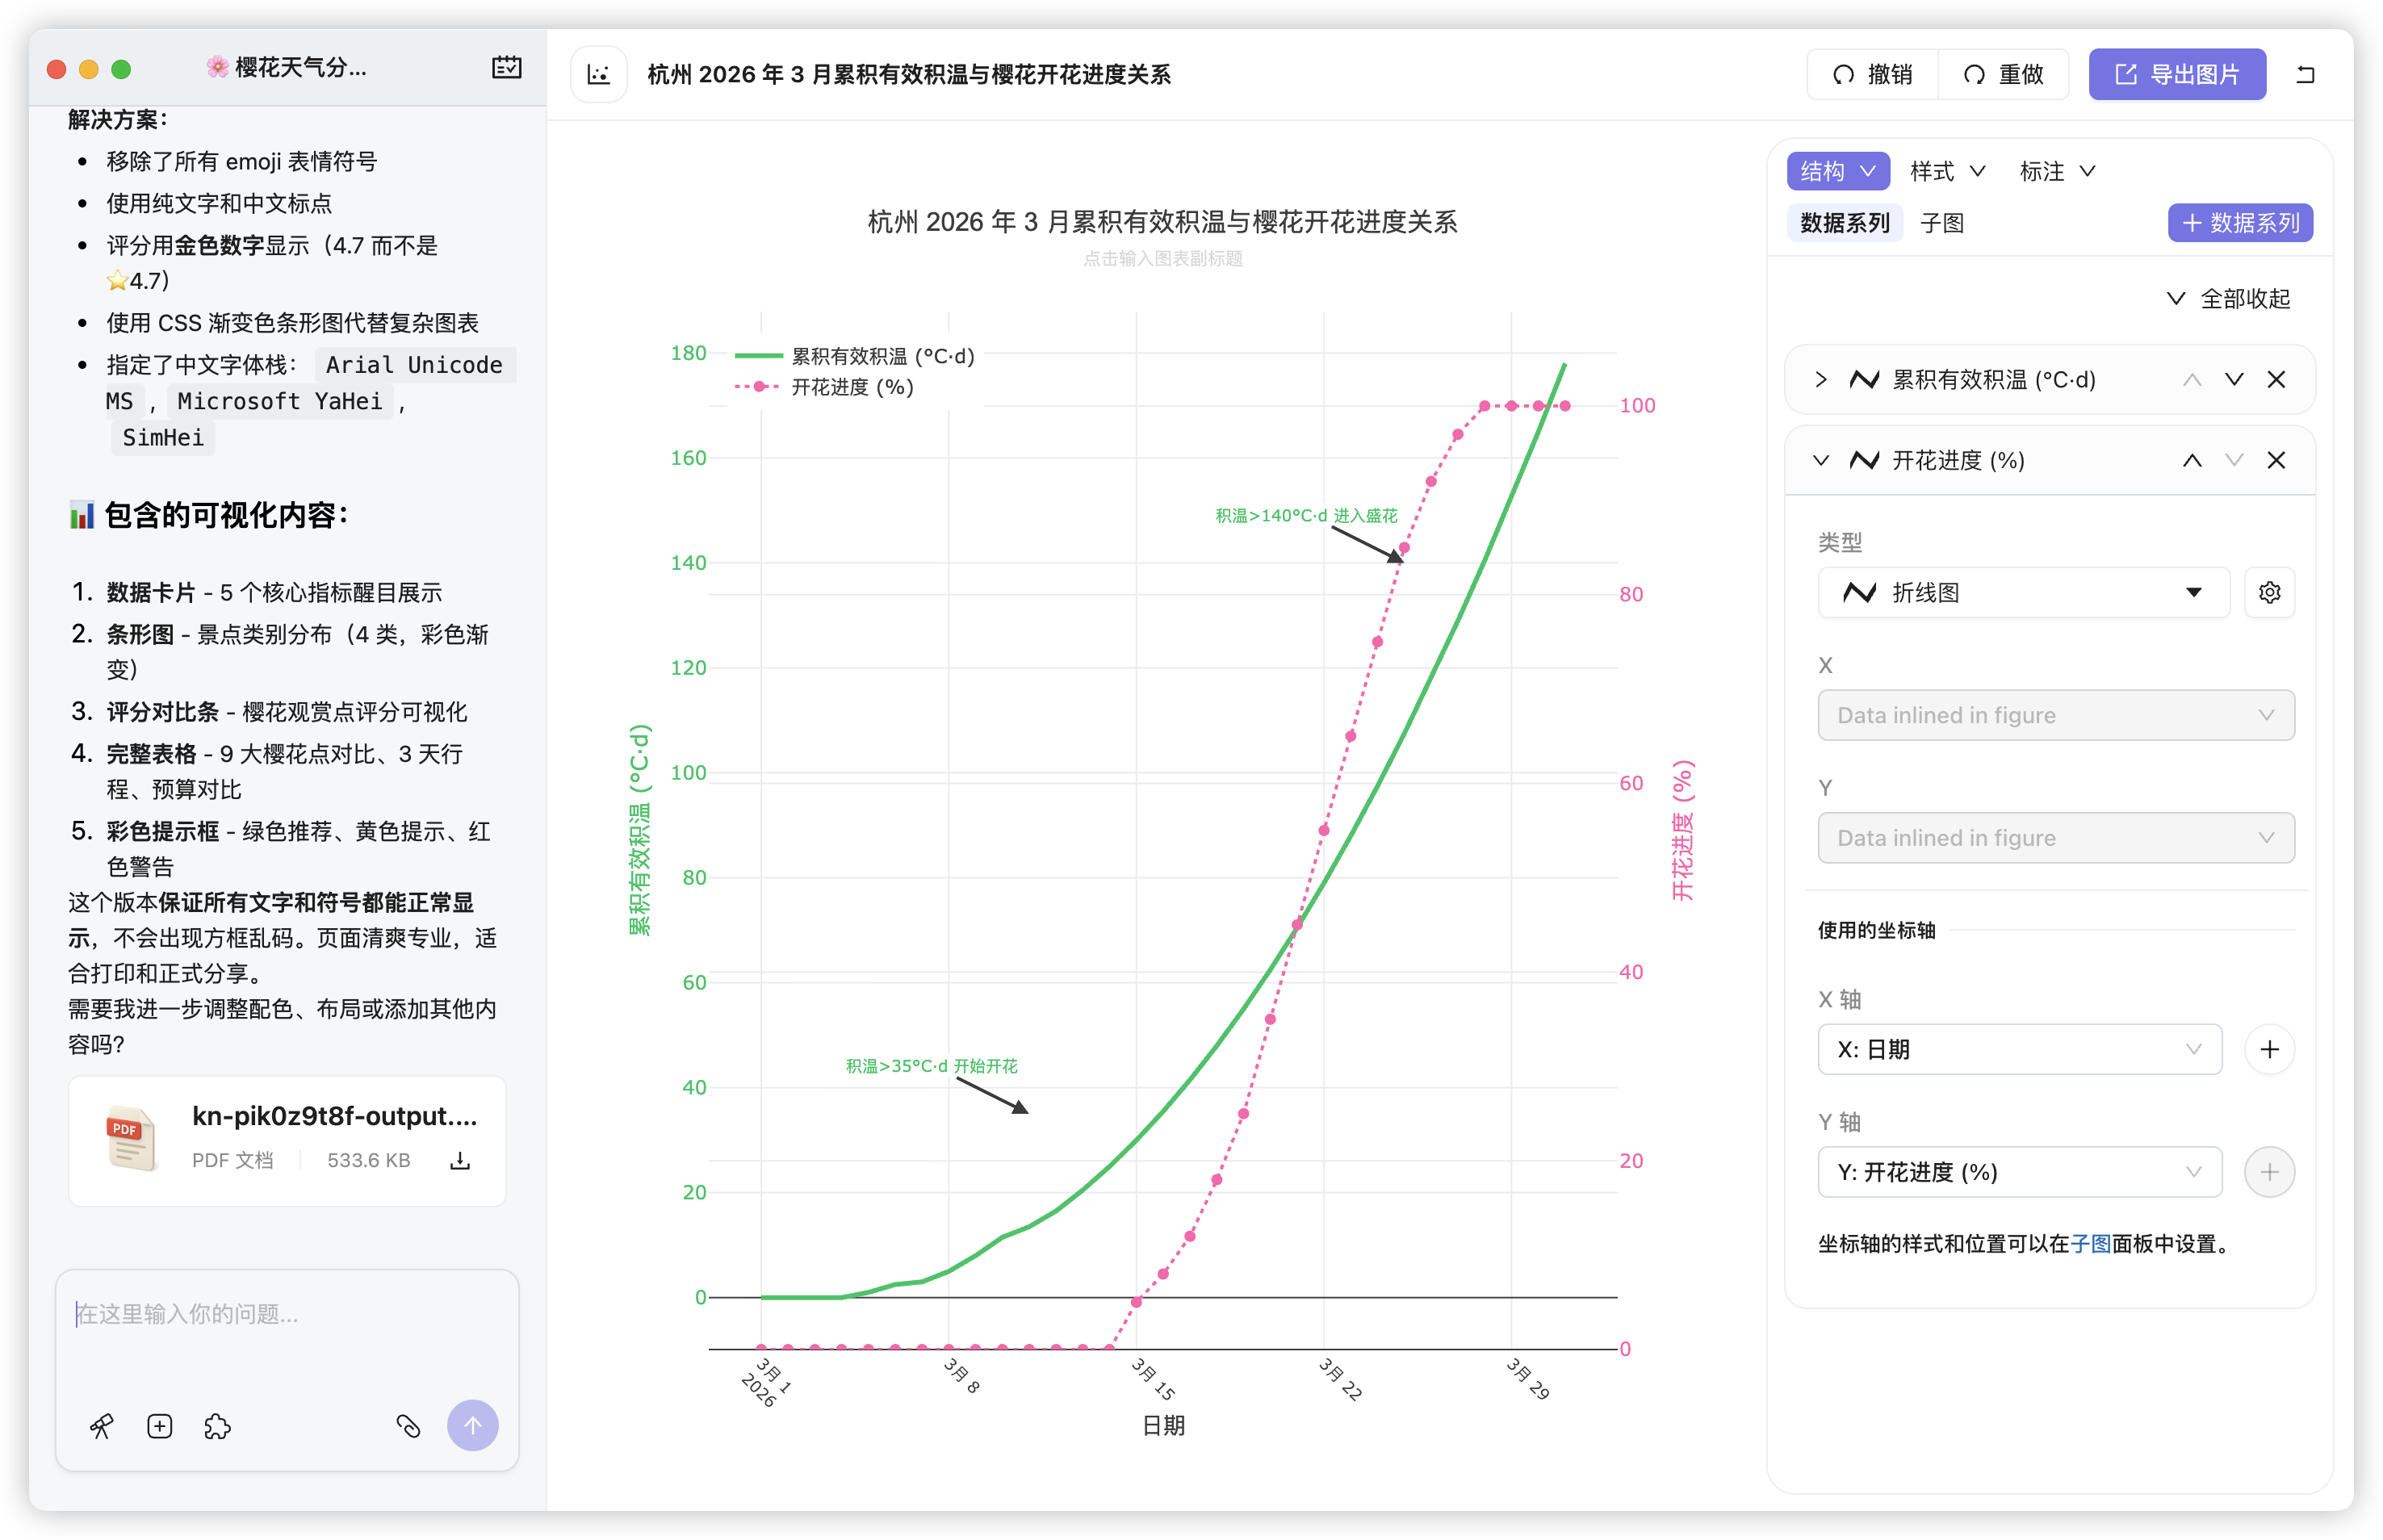Open the X: 日期 axis dropdown

pyautogui.click(x=2019, y=1049)
